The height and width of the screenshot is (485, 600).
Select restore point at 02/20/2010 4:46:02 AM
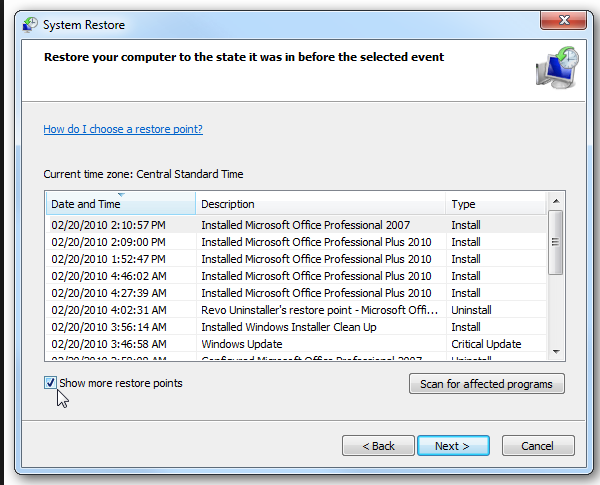297,276
